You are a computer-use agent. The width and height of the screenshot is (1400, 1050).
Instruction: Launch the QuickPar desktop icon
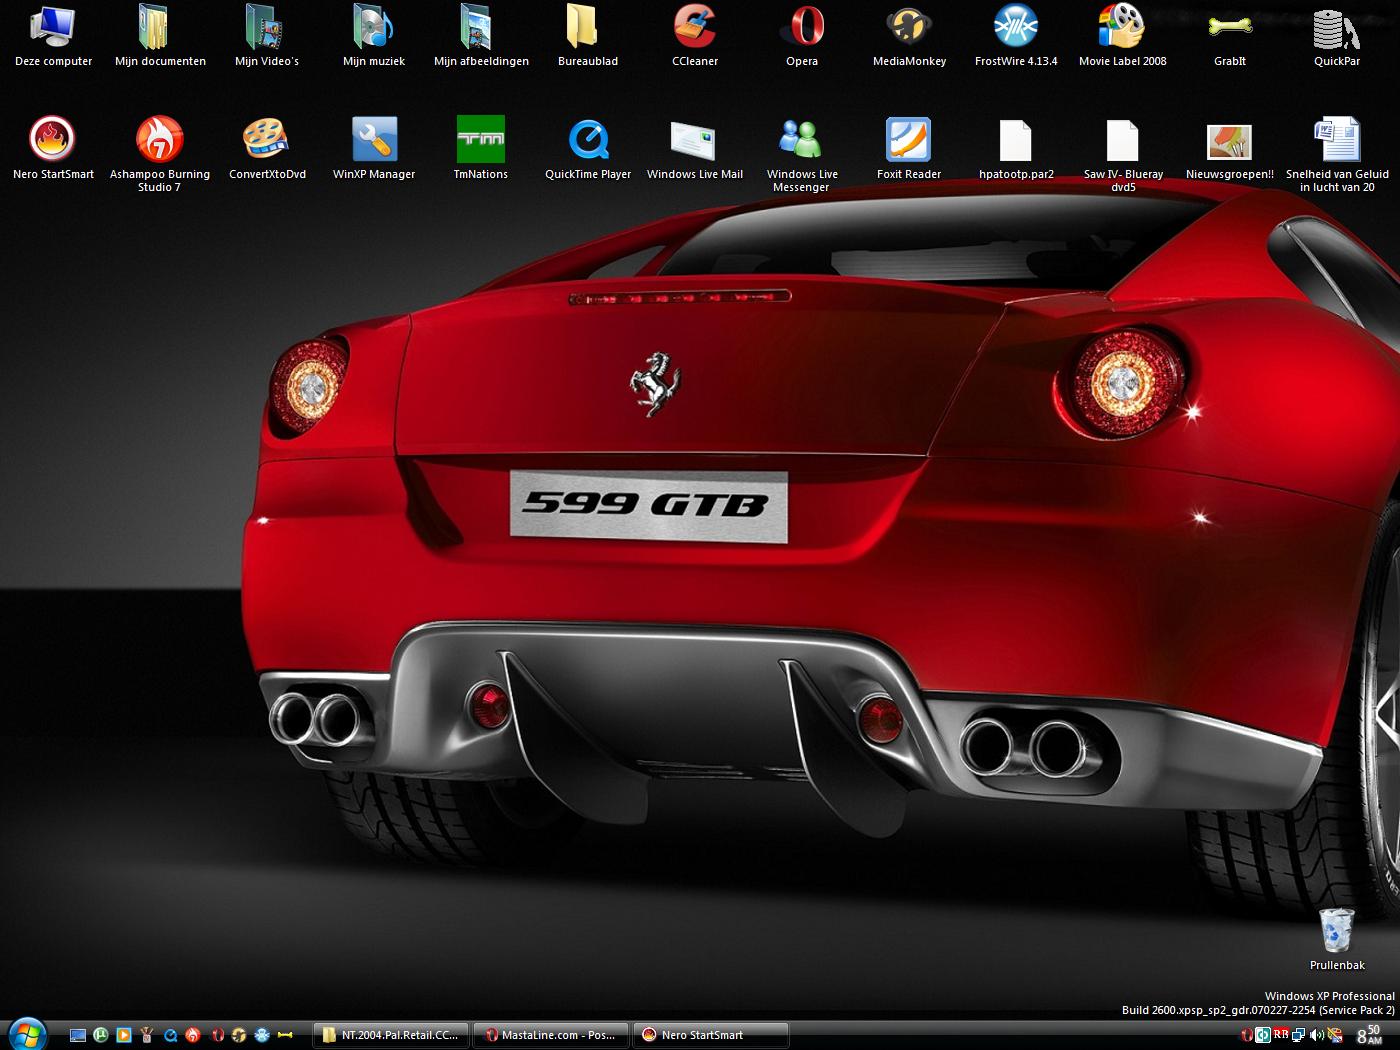click(1337, 36)
